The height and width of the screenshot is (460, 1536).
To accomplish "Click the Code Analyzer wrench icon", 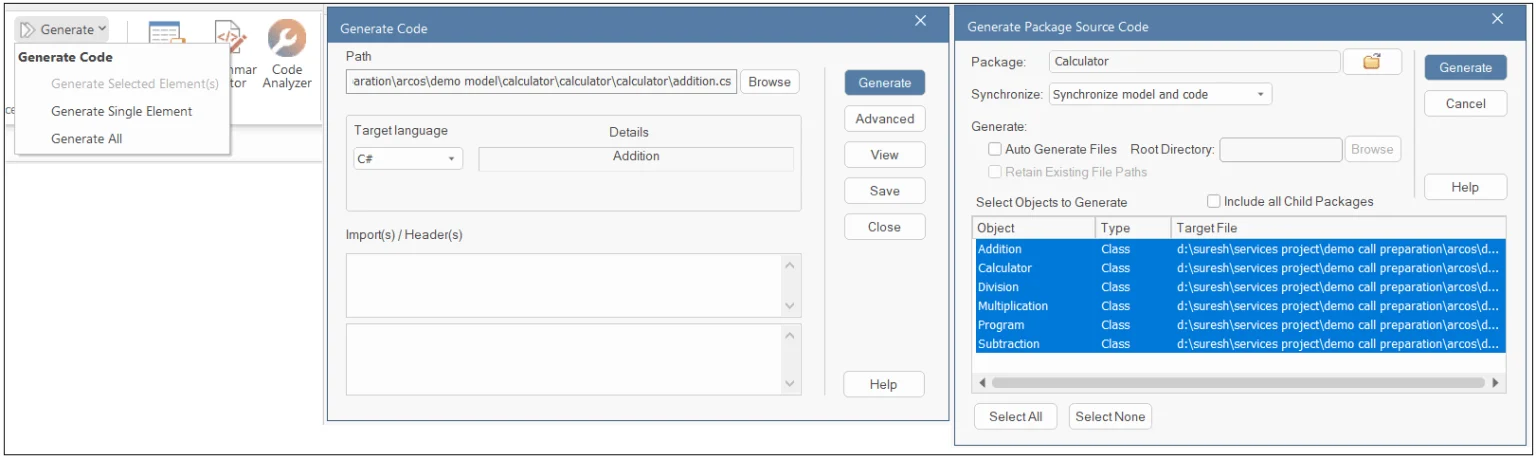I will 287,40.
